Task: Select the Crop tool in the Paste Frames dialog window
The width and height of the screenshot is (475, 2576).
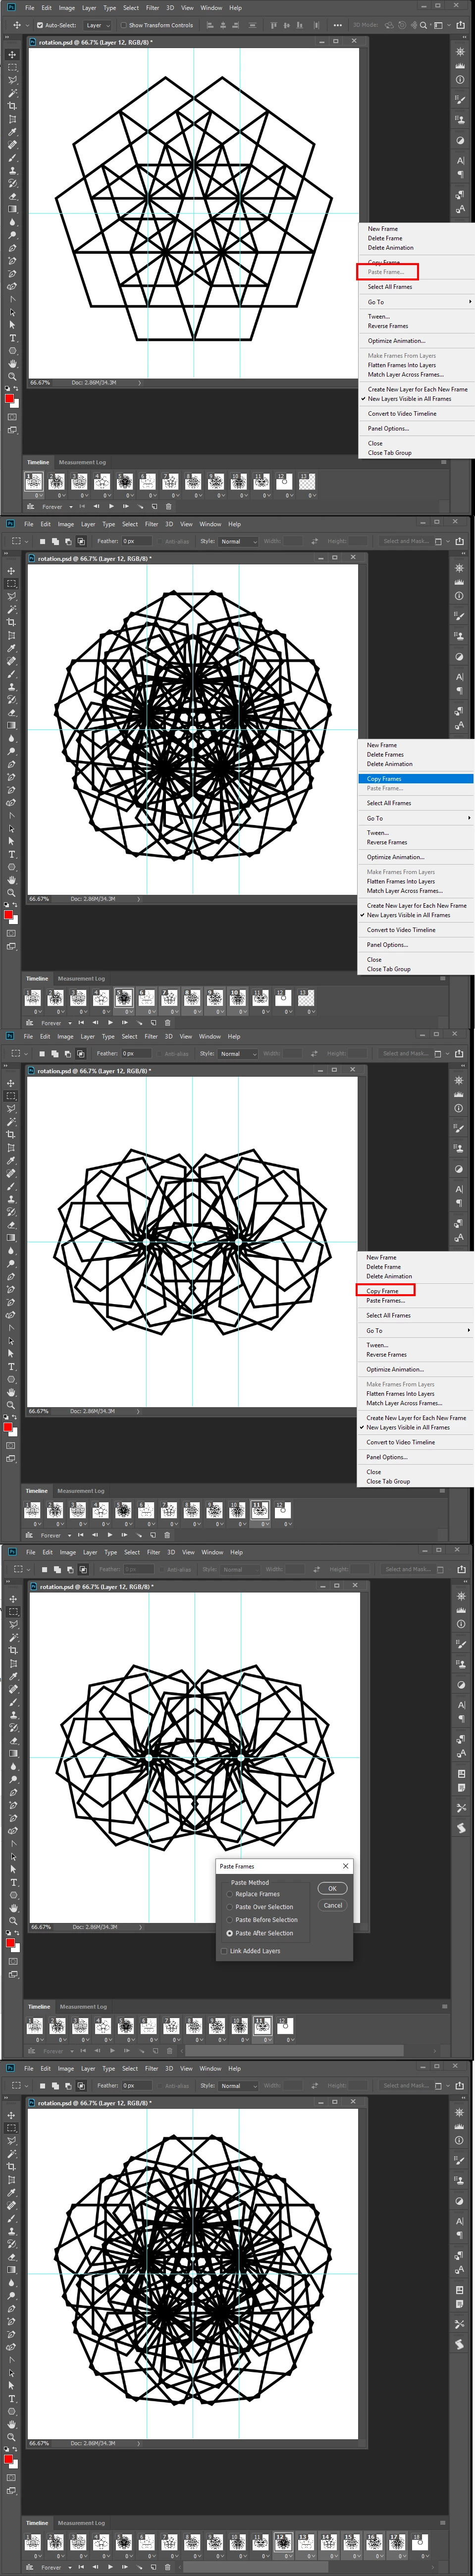Action: (x=12, y=1650)
